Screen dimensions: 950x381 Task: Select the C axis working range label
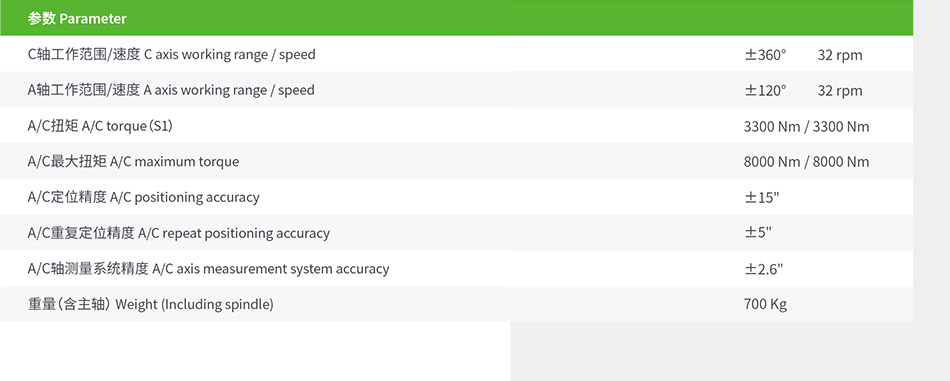(171, 55)
